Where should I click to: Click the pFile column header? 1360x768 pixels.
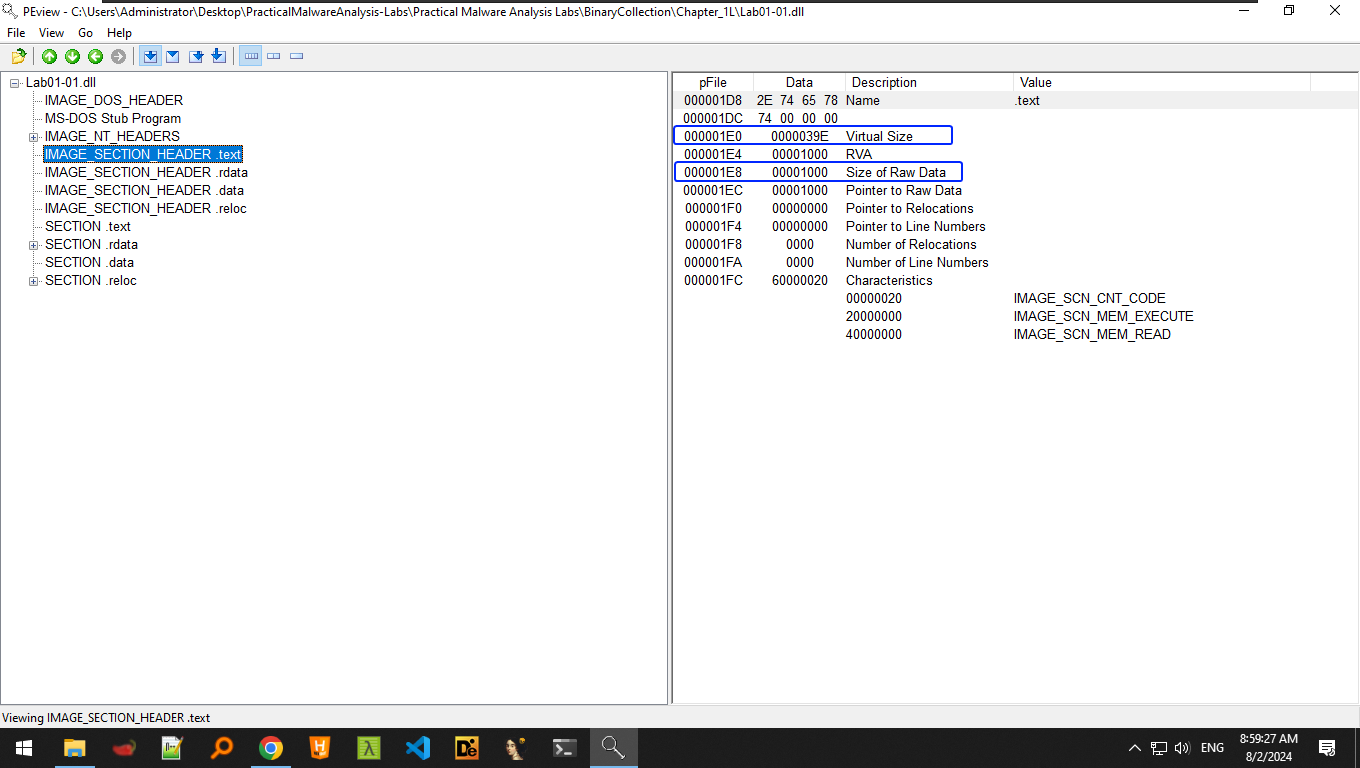pos(713,83)
